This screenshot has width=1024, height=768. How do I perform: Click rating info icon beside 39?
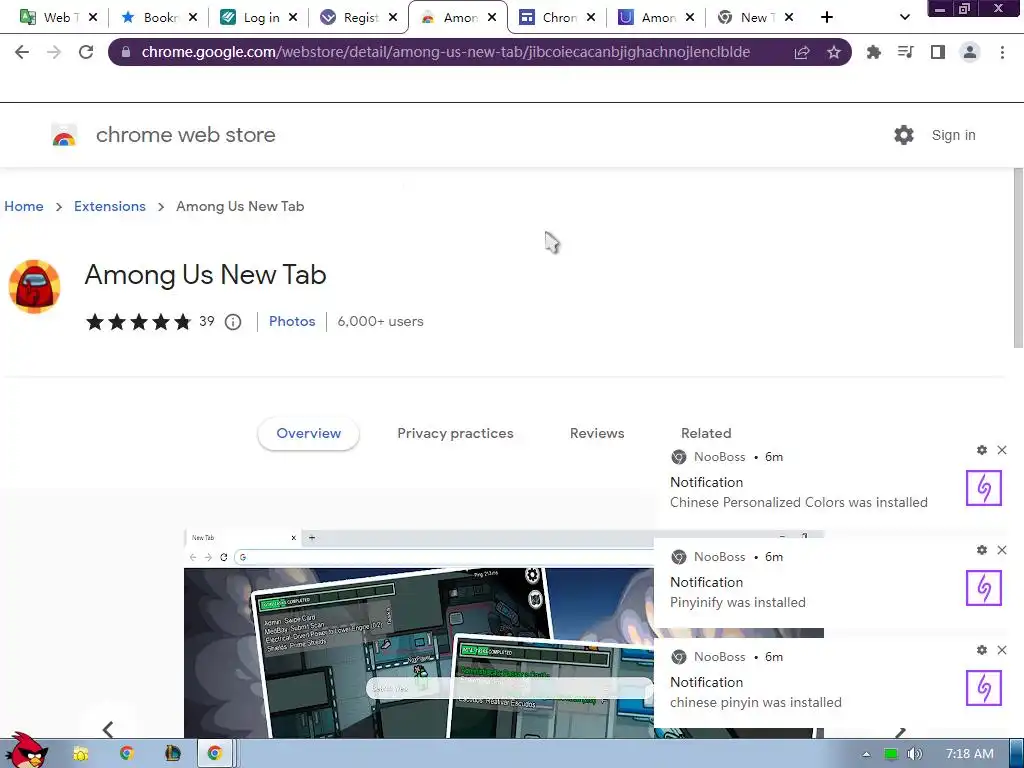233,322
